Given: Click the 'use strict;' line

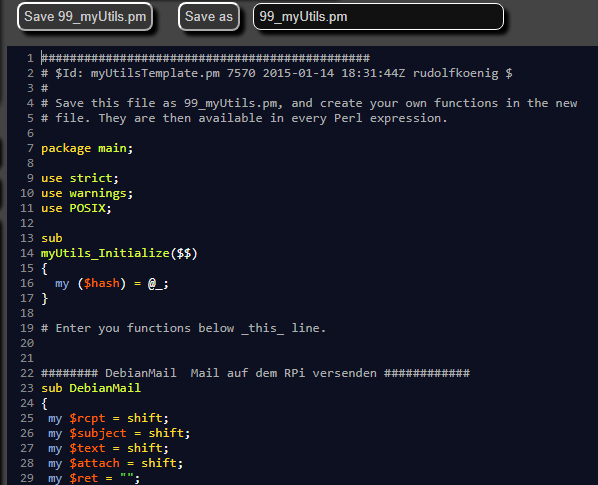Looking at the screenshot, I should coord(80,178).
